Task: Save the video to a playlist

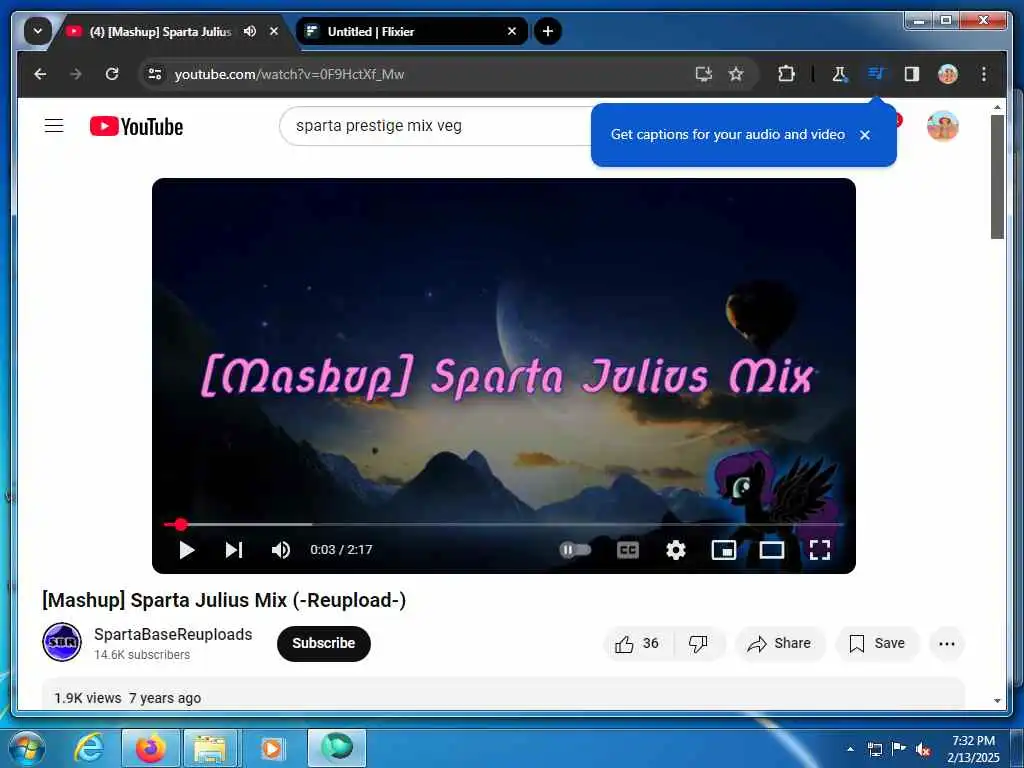Action: point(877,643)
